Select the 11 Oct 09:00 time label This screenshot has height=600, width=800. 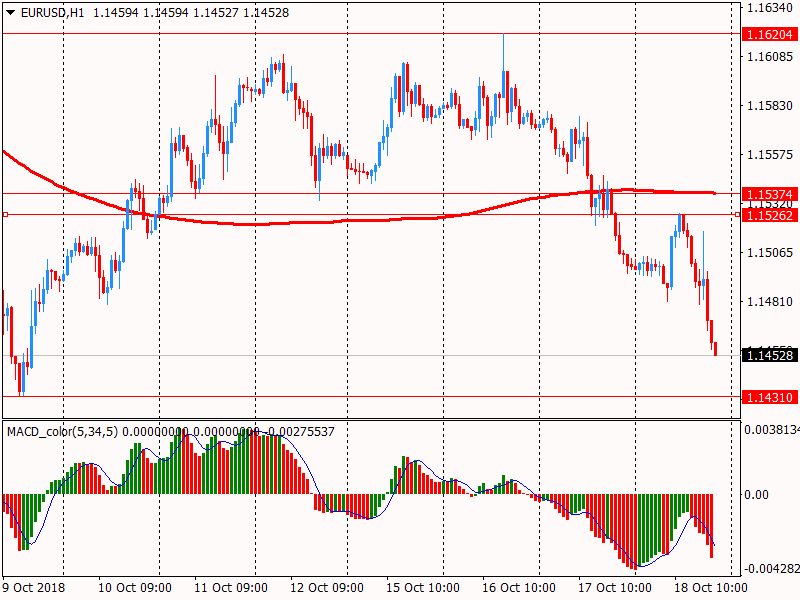click(231, 588)
